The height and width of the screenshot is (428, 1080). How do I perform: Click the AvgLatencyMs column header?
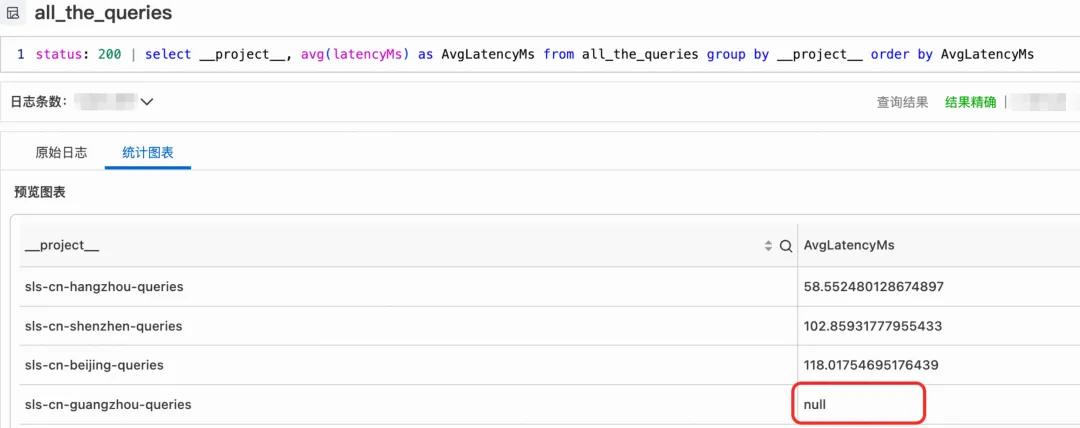coord(849,246)
